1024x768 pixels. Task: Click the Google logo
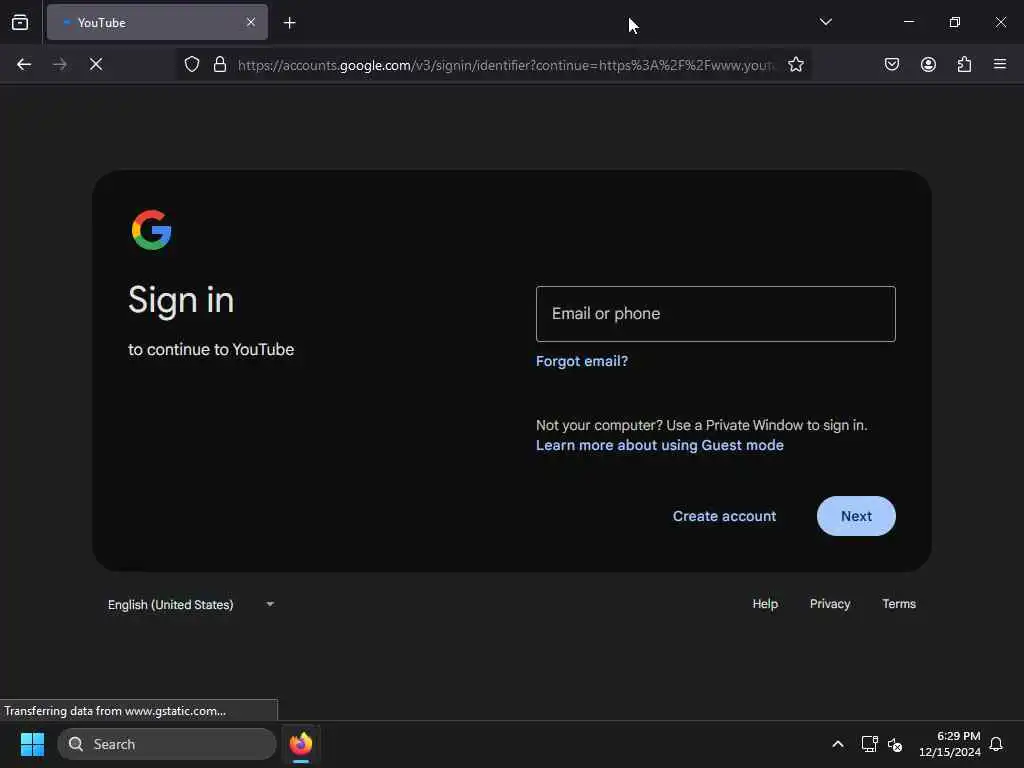tap(152, 230)
